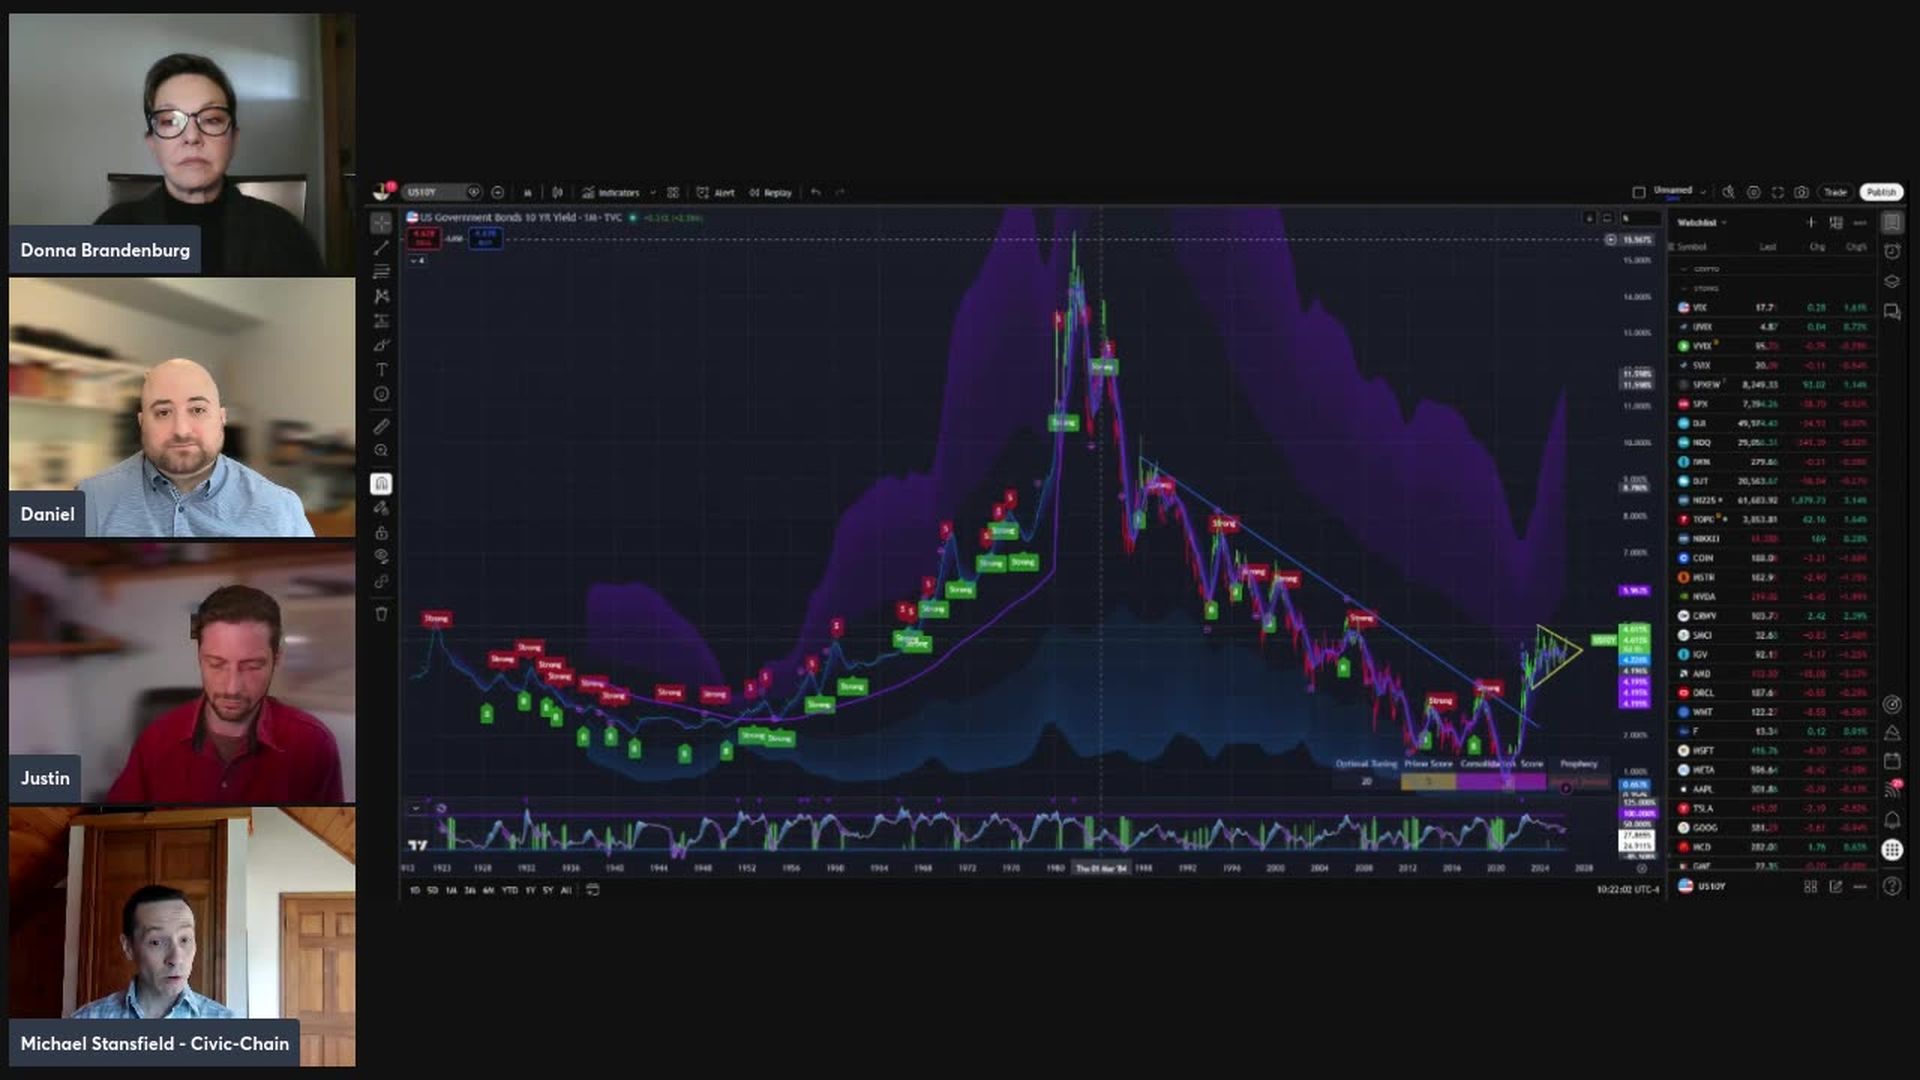Toggle the magnet mode tool
The height and width of the screenshot is (1080, 1920).
pos(381,484)
